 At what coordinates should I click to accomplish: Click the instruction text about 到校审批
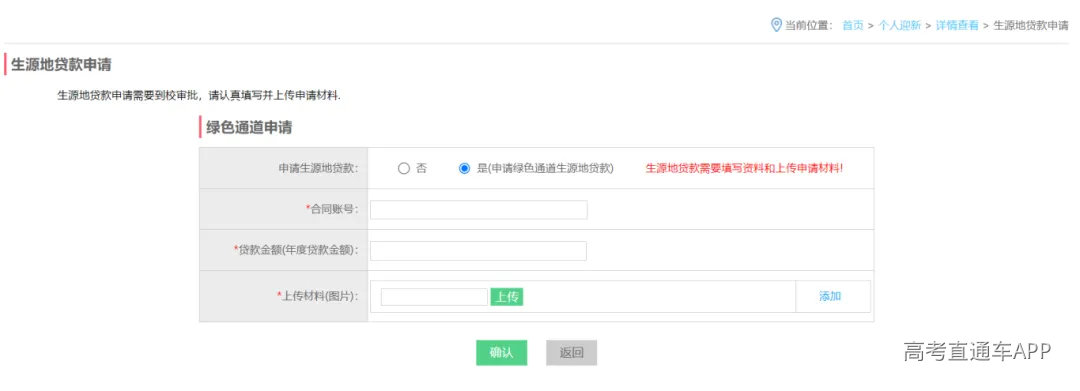click(x=199, y=96)
